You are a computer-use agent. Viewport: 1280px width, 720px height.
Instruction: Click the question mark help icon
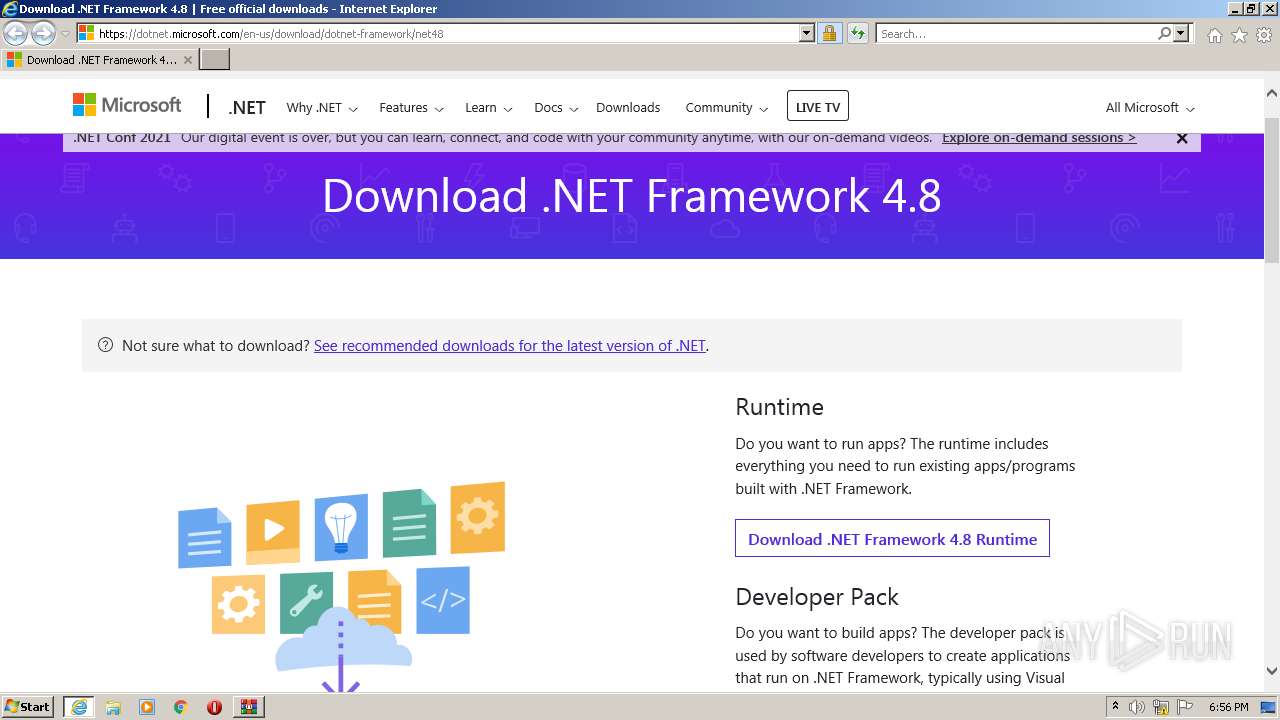[105, 345]
